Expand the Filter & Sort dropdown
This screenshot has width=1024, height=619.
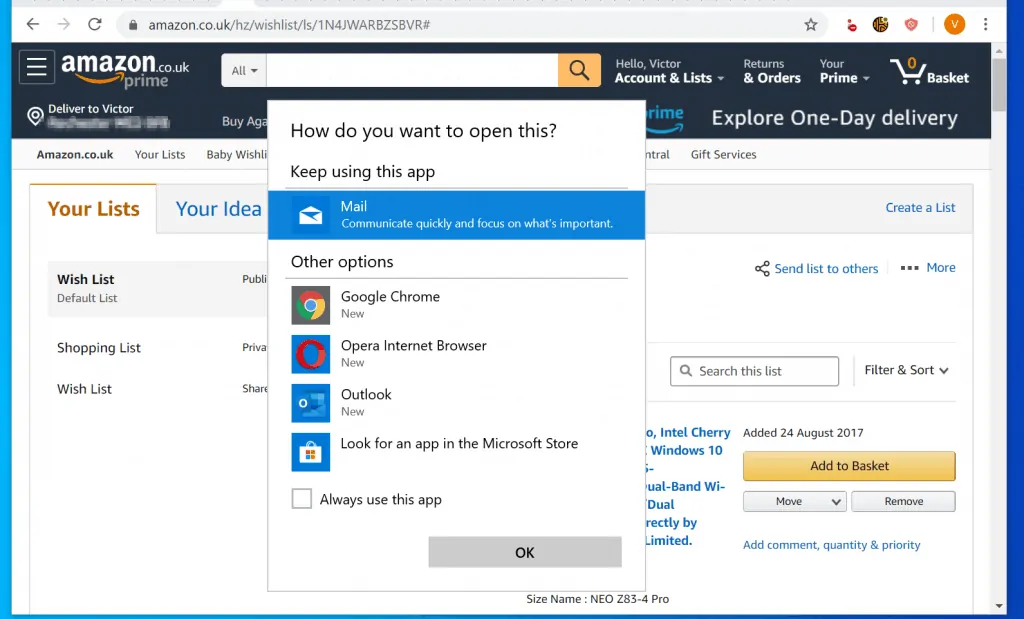pyautogui.click(x=904, y=370)
